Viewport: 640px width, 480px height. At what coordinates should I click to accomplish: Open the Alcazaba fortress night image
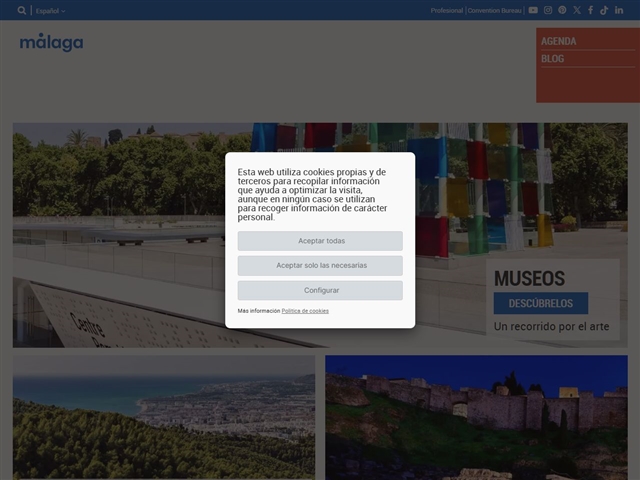coord(476,418)
